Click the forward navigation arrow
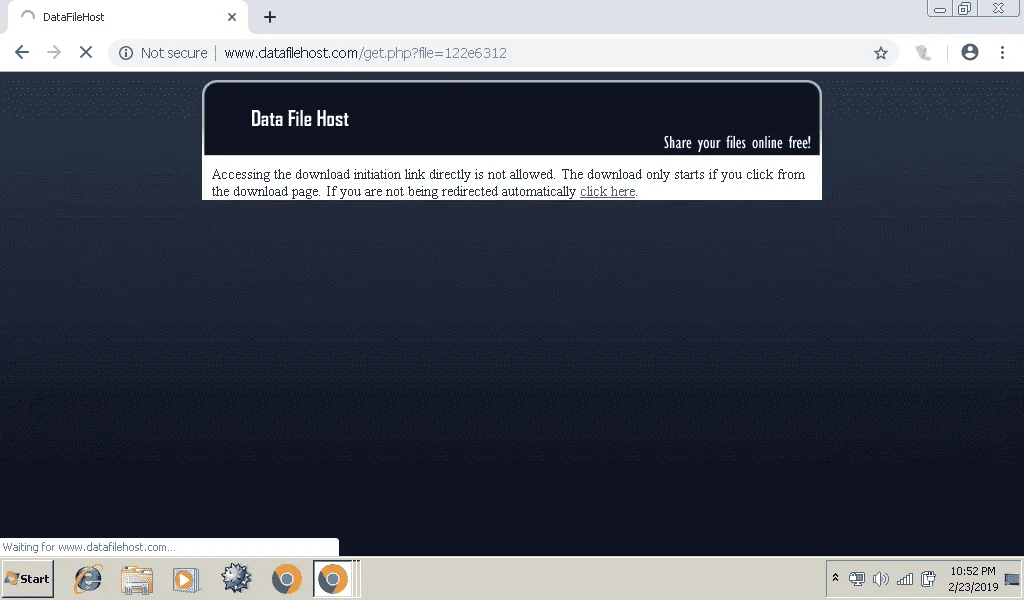Viewport: 1024px width, 600px height. click(x=54, y=53)
